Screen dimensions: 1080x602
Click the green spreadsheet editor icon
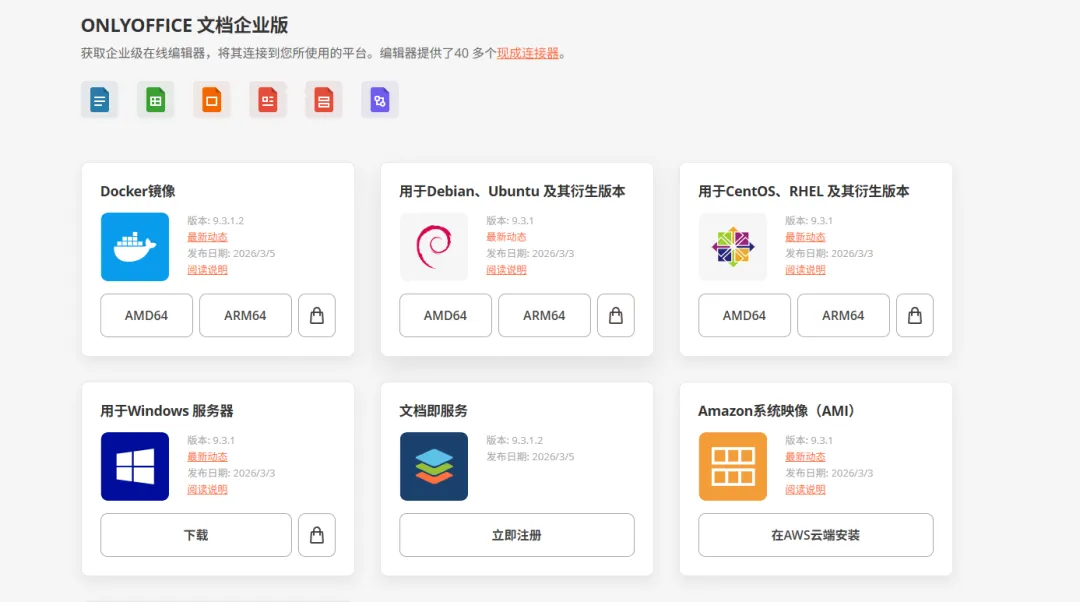point(156,100)
